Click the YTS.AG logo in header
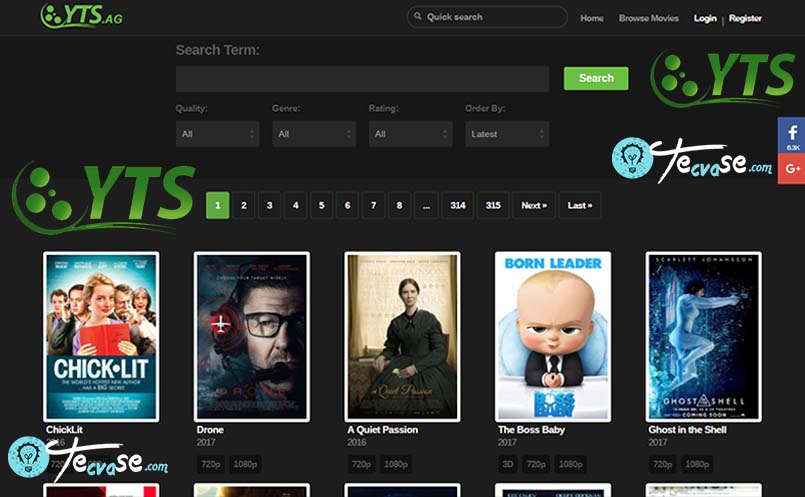Viewport: 805px width, 497px height. 82,15
